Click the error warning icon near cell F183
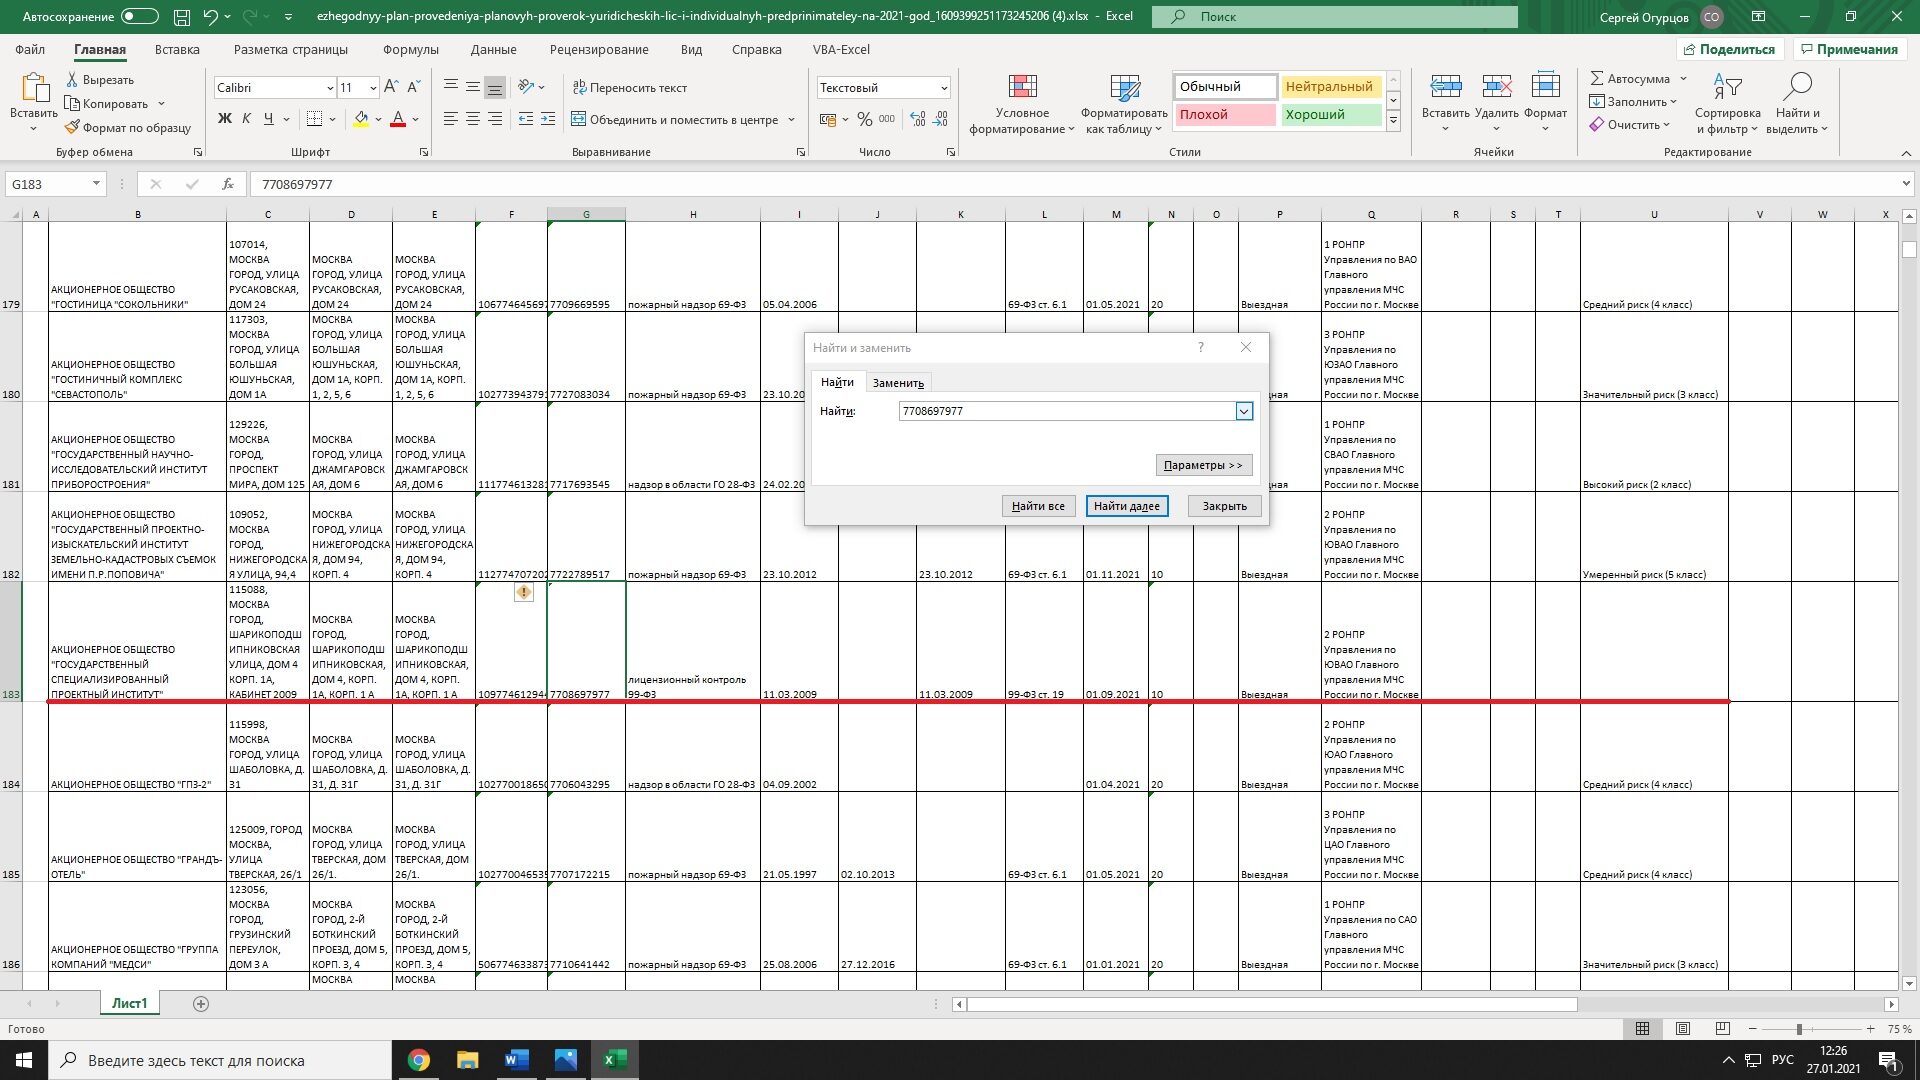This screenshot has height=1080, width=1920. click(x=523, y=593)
